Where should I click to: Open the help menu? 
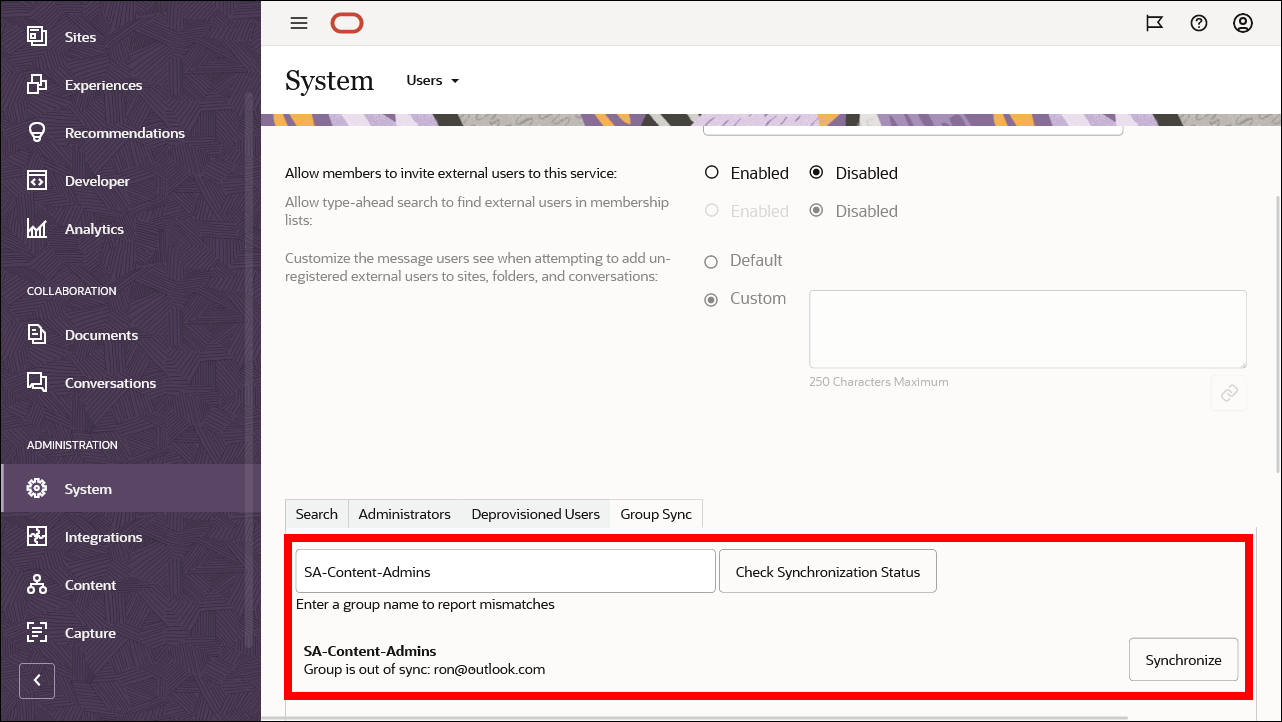(1199, 22)
